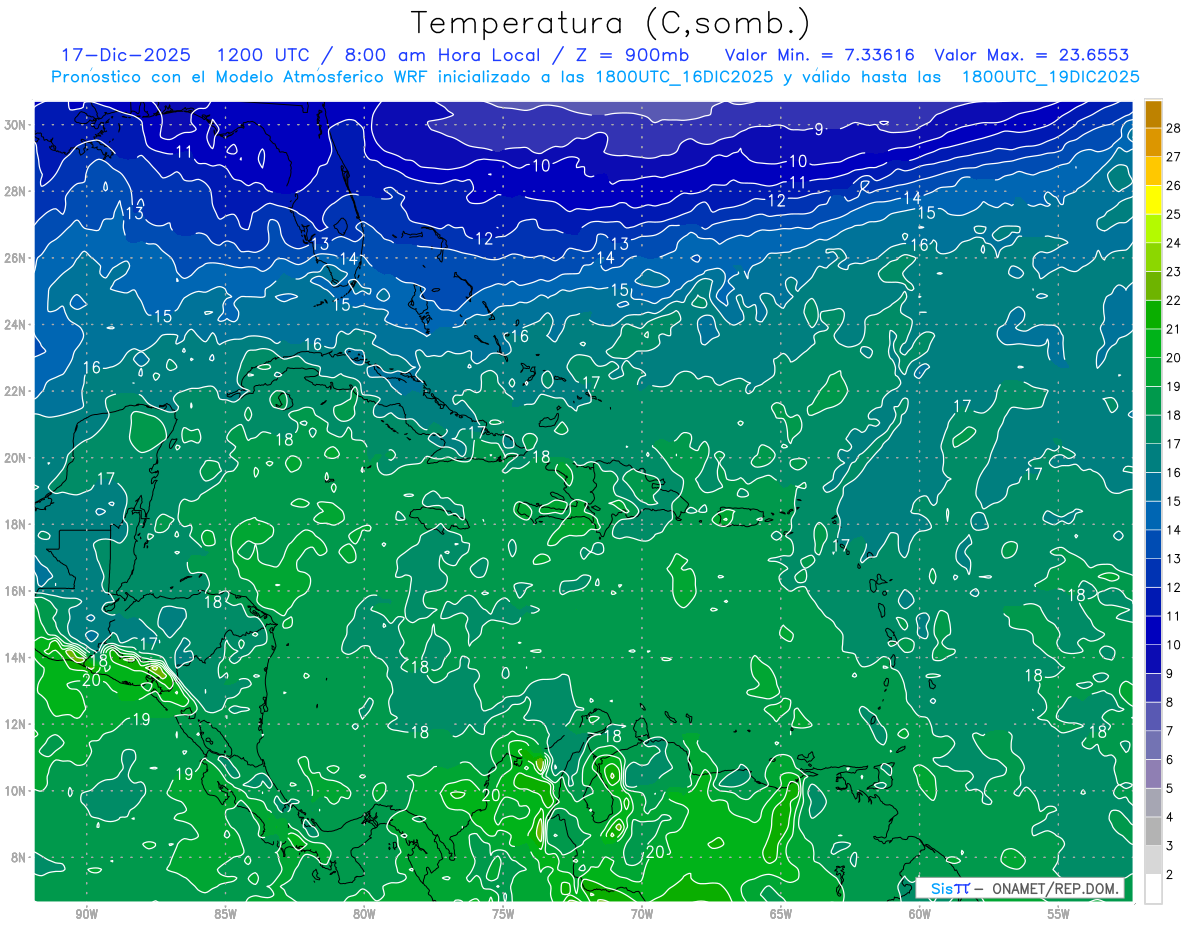Click the '23' label on the color scale
The width and height of the screenshot is (1200, 927).
[1174, 271]
